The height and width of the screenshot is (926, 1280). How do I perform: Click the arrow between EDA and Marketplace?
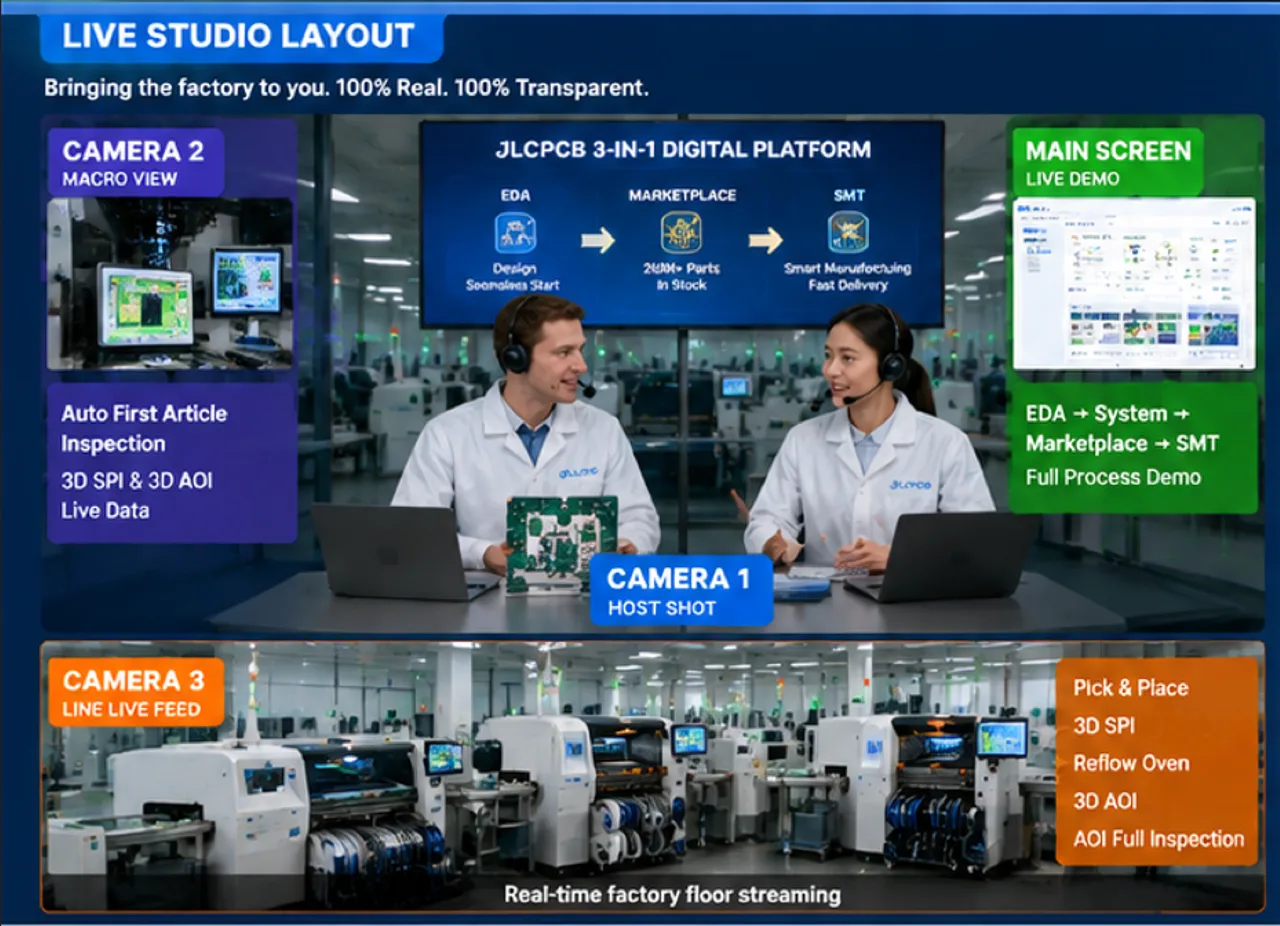click(x=598, y=240)
